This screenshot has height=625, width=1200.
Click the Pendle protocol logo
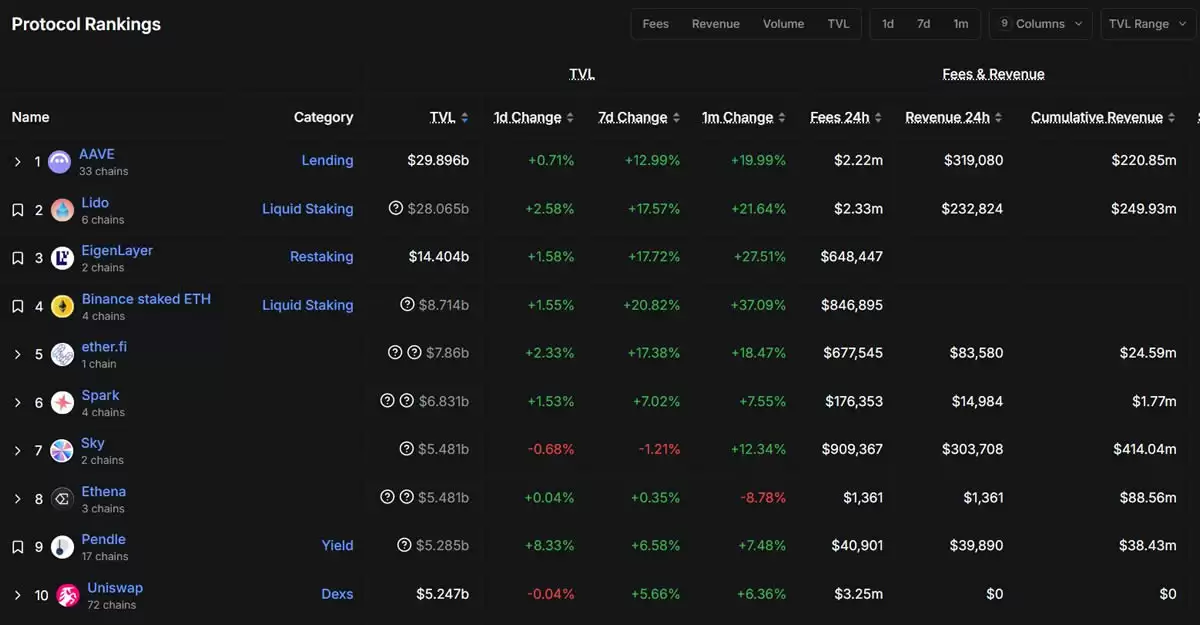62,546
